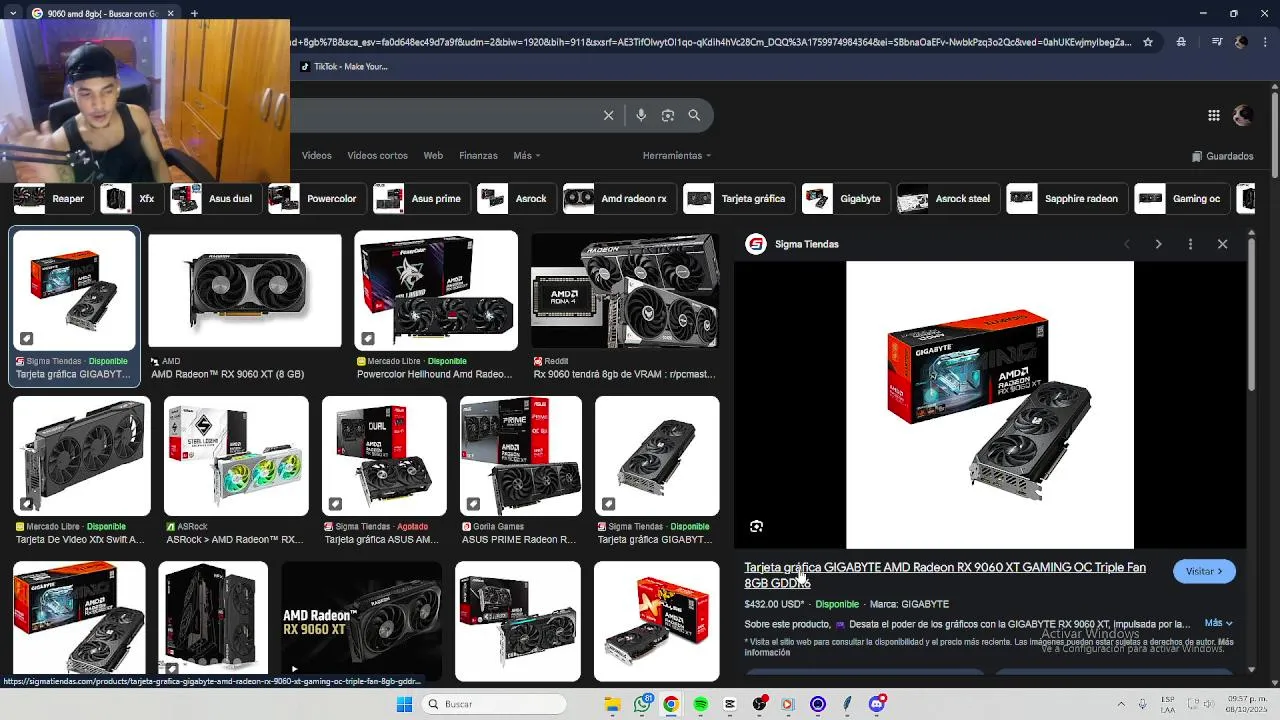Expand the 'Herramientas' tools dropdown

click(677, 156)
